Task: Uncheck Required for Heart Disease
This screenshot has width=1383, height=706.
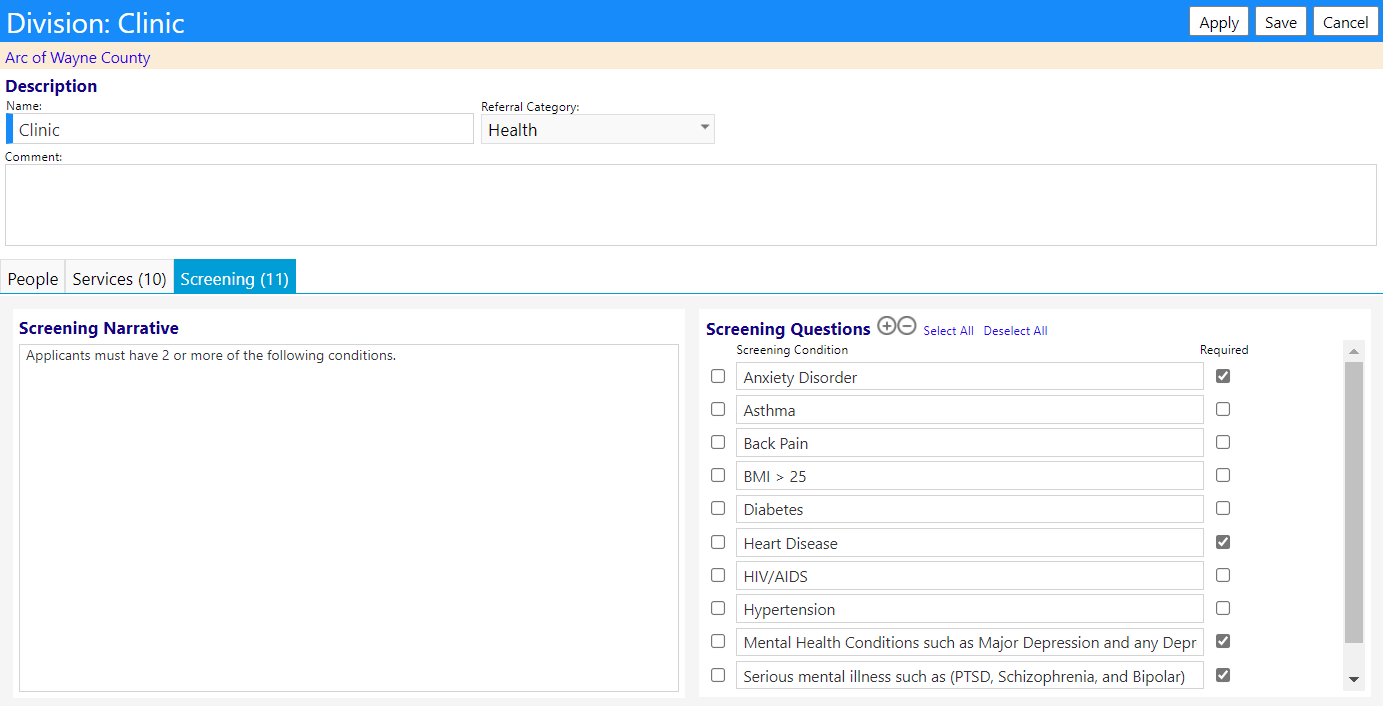Action: 1223,542
